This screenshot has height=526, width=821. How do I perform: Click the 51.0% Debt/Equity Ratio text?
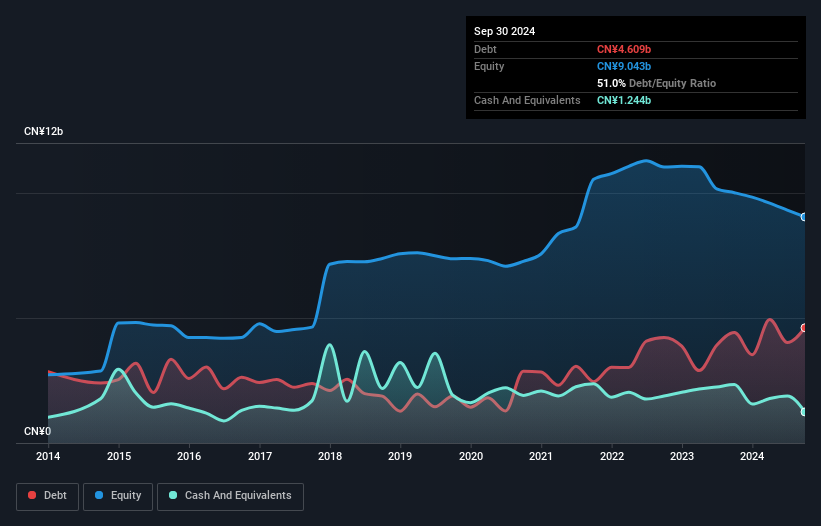pos(656,83)
